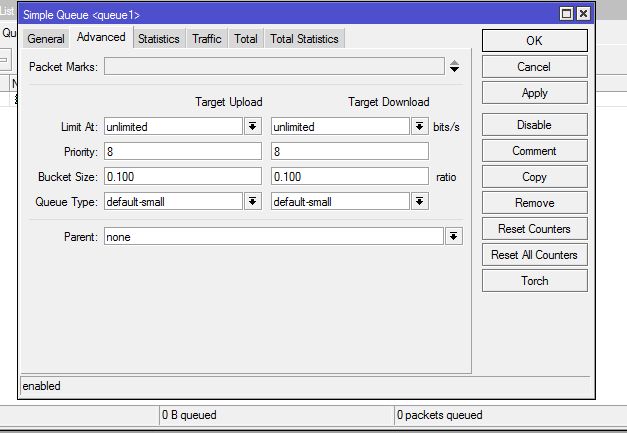The width and height of the screenshot is (627, 433).
Task: Click the 'enabled' status text
Action: 42,386
